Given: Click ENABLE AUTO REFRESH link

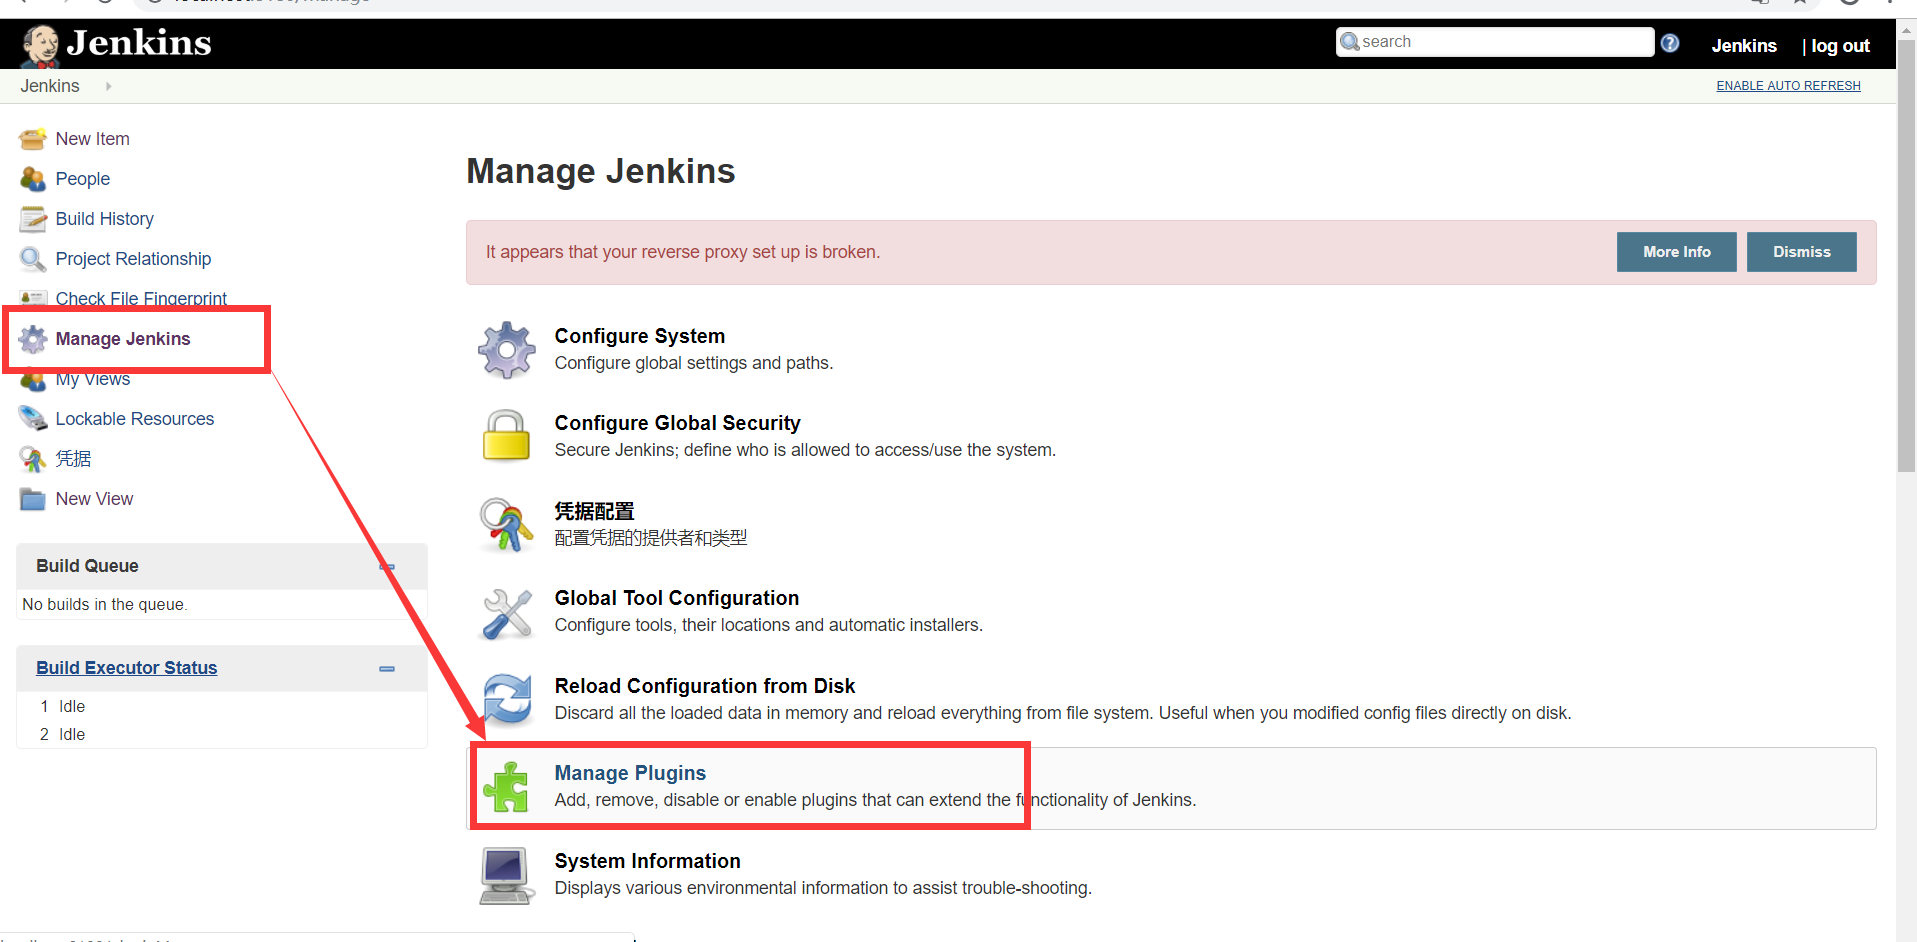Looking at the screenshot, I should [x=1788, y=86].
